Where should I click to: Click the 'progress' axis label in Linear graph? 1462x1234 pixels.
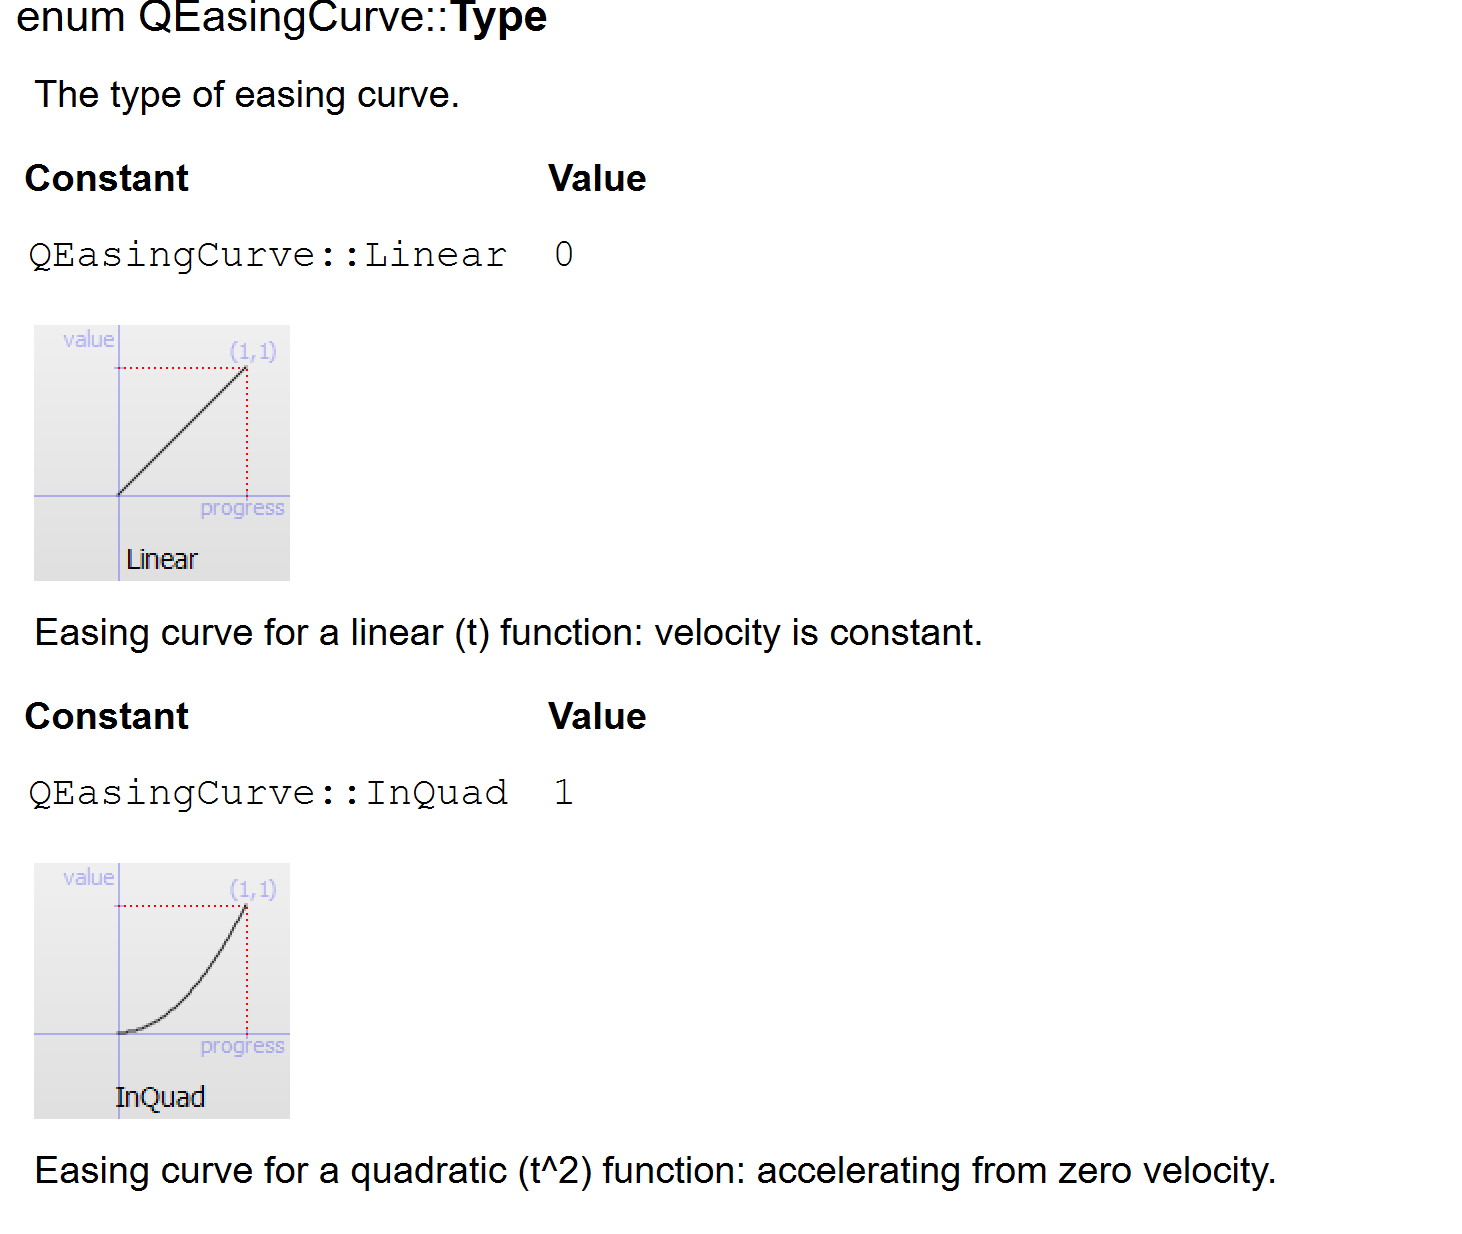coord(242,508)
